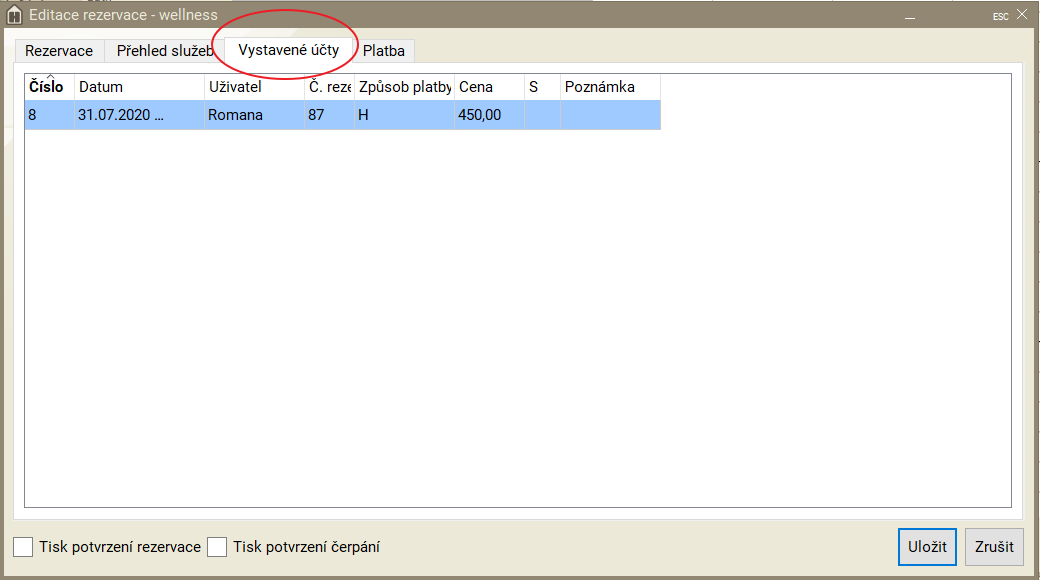Screen dimensions: 1040x580
Task: Click the app icon in the title bar
Action: [14, 15]
